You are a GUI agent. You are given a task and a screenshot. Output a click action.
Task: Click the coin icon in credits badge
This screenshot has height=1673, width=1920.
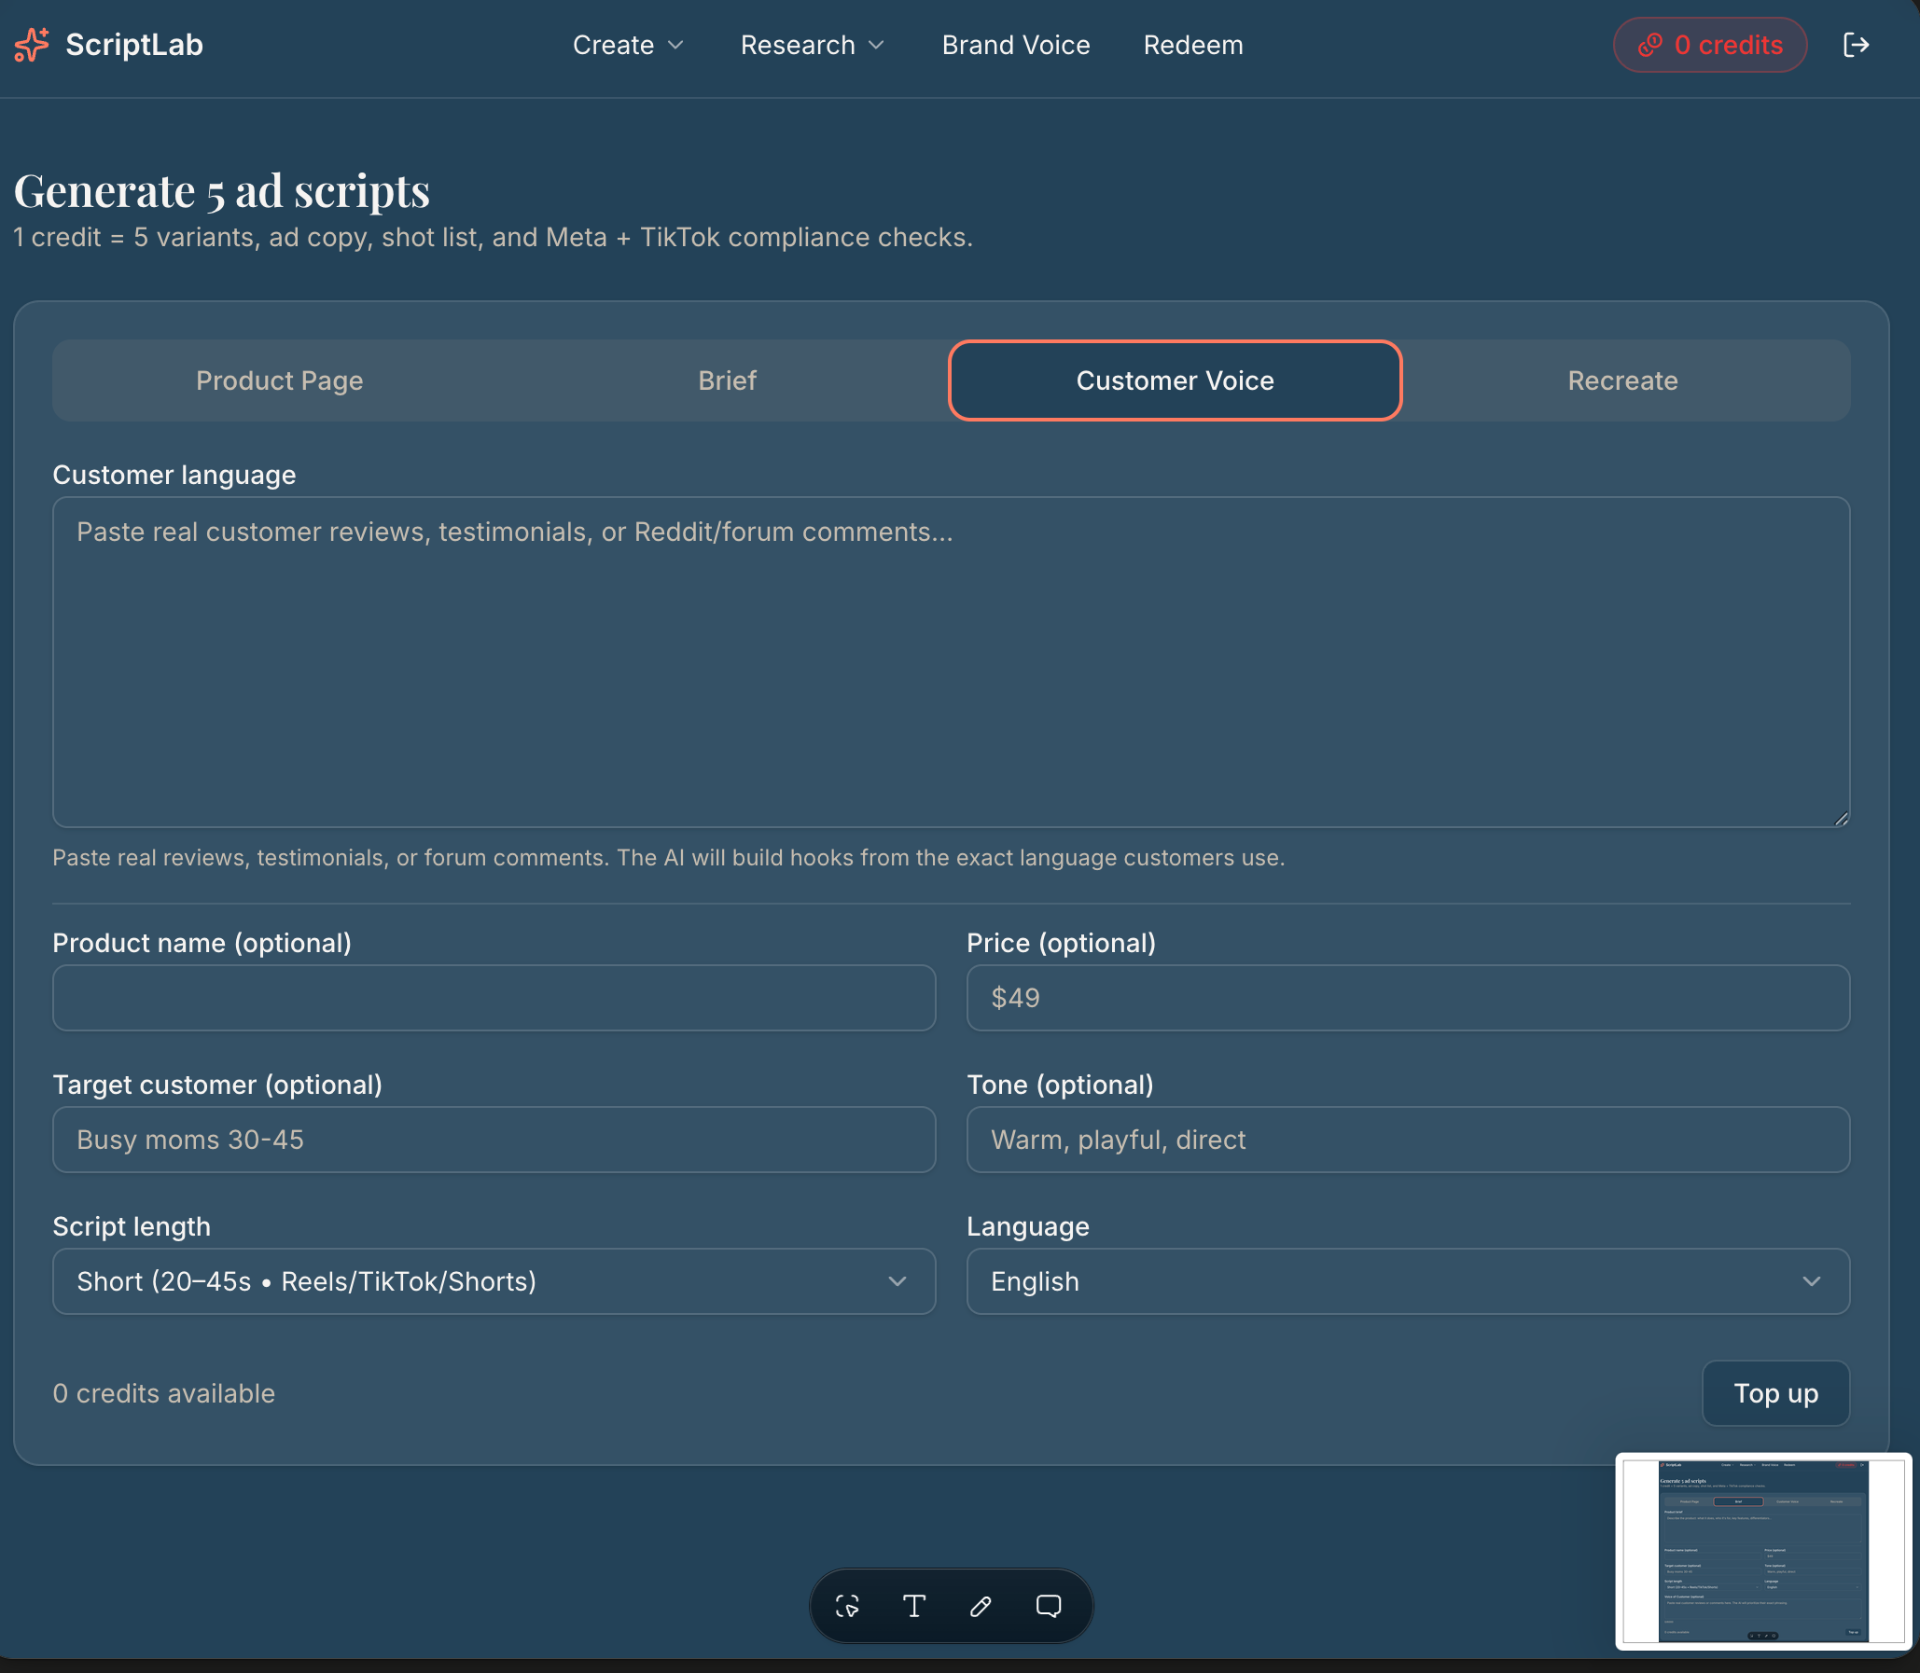pos(1650,45)
